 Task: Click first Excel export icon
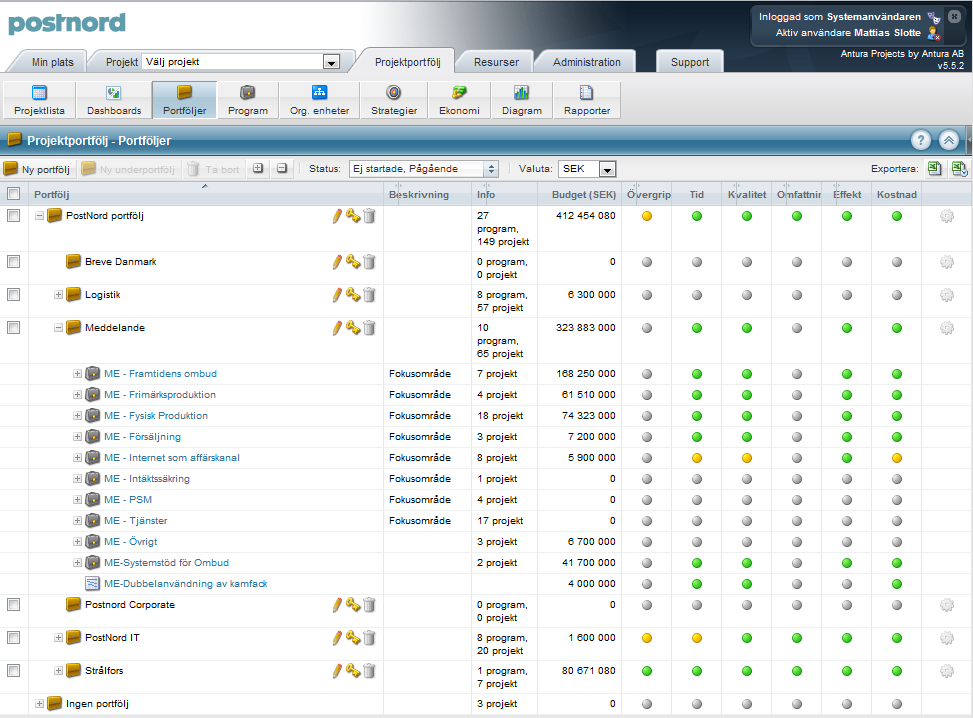coord(935,168)
